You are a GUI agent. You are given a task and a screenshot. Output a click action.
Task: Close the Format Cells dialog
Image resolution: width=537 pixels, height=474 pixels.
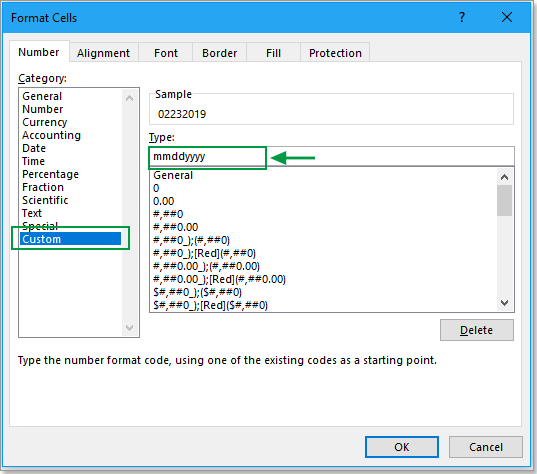(x=507, y=17)
